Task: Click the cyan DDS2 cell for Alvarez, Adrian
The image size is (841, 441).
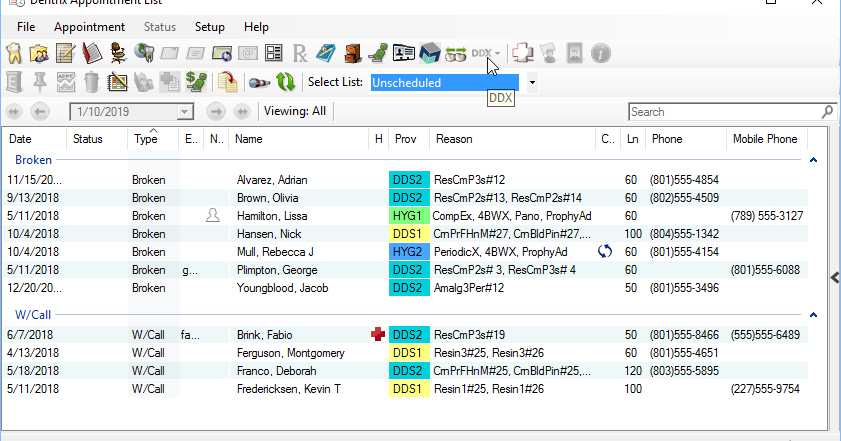Action: [409, 180]
